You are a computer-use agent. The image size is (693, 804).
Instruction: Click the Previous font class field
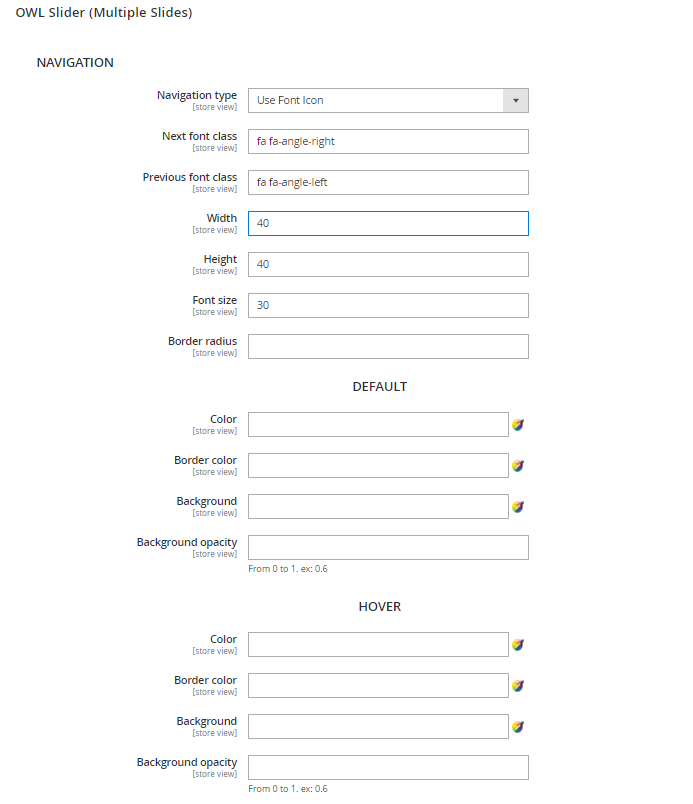388,182
